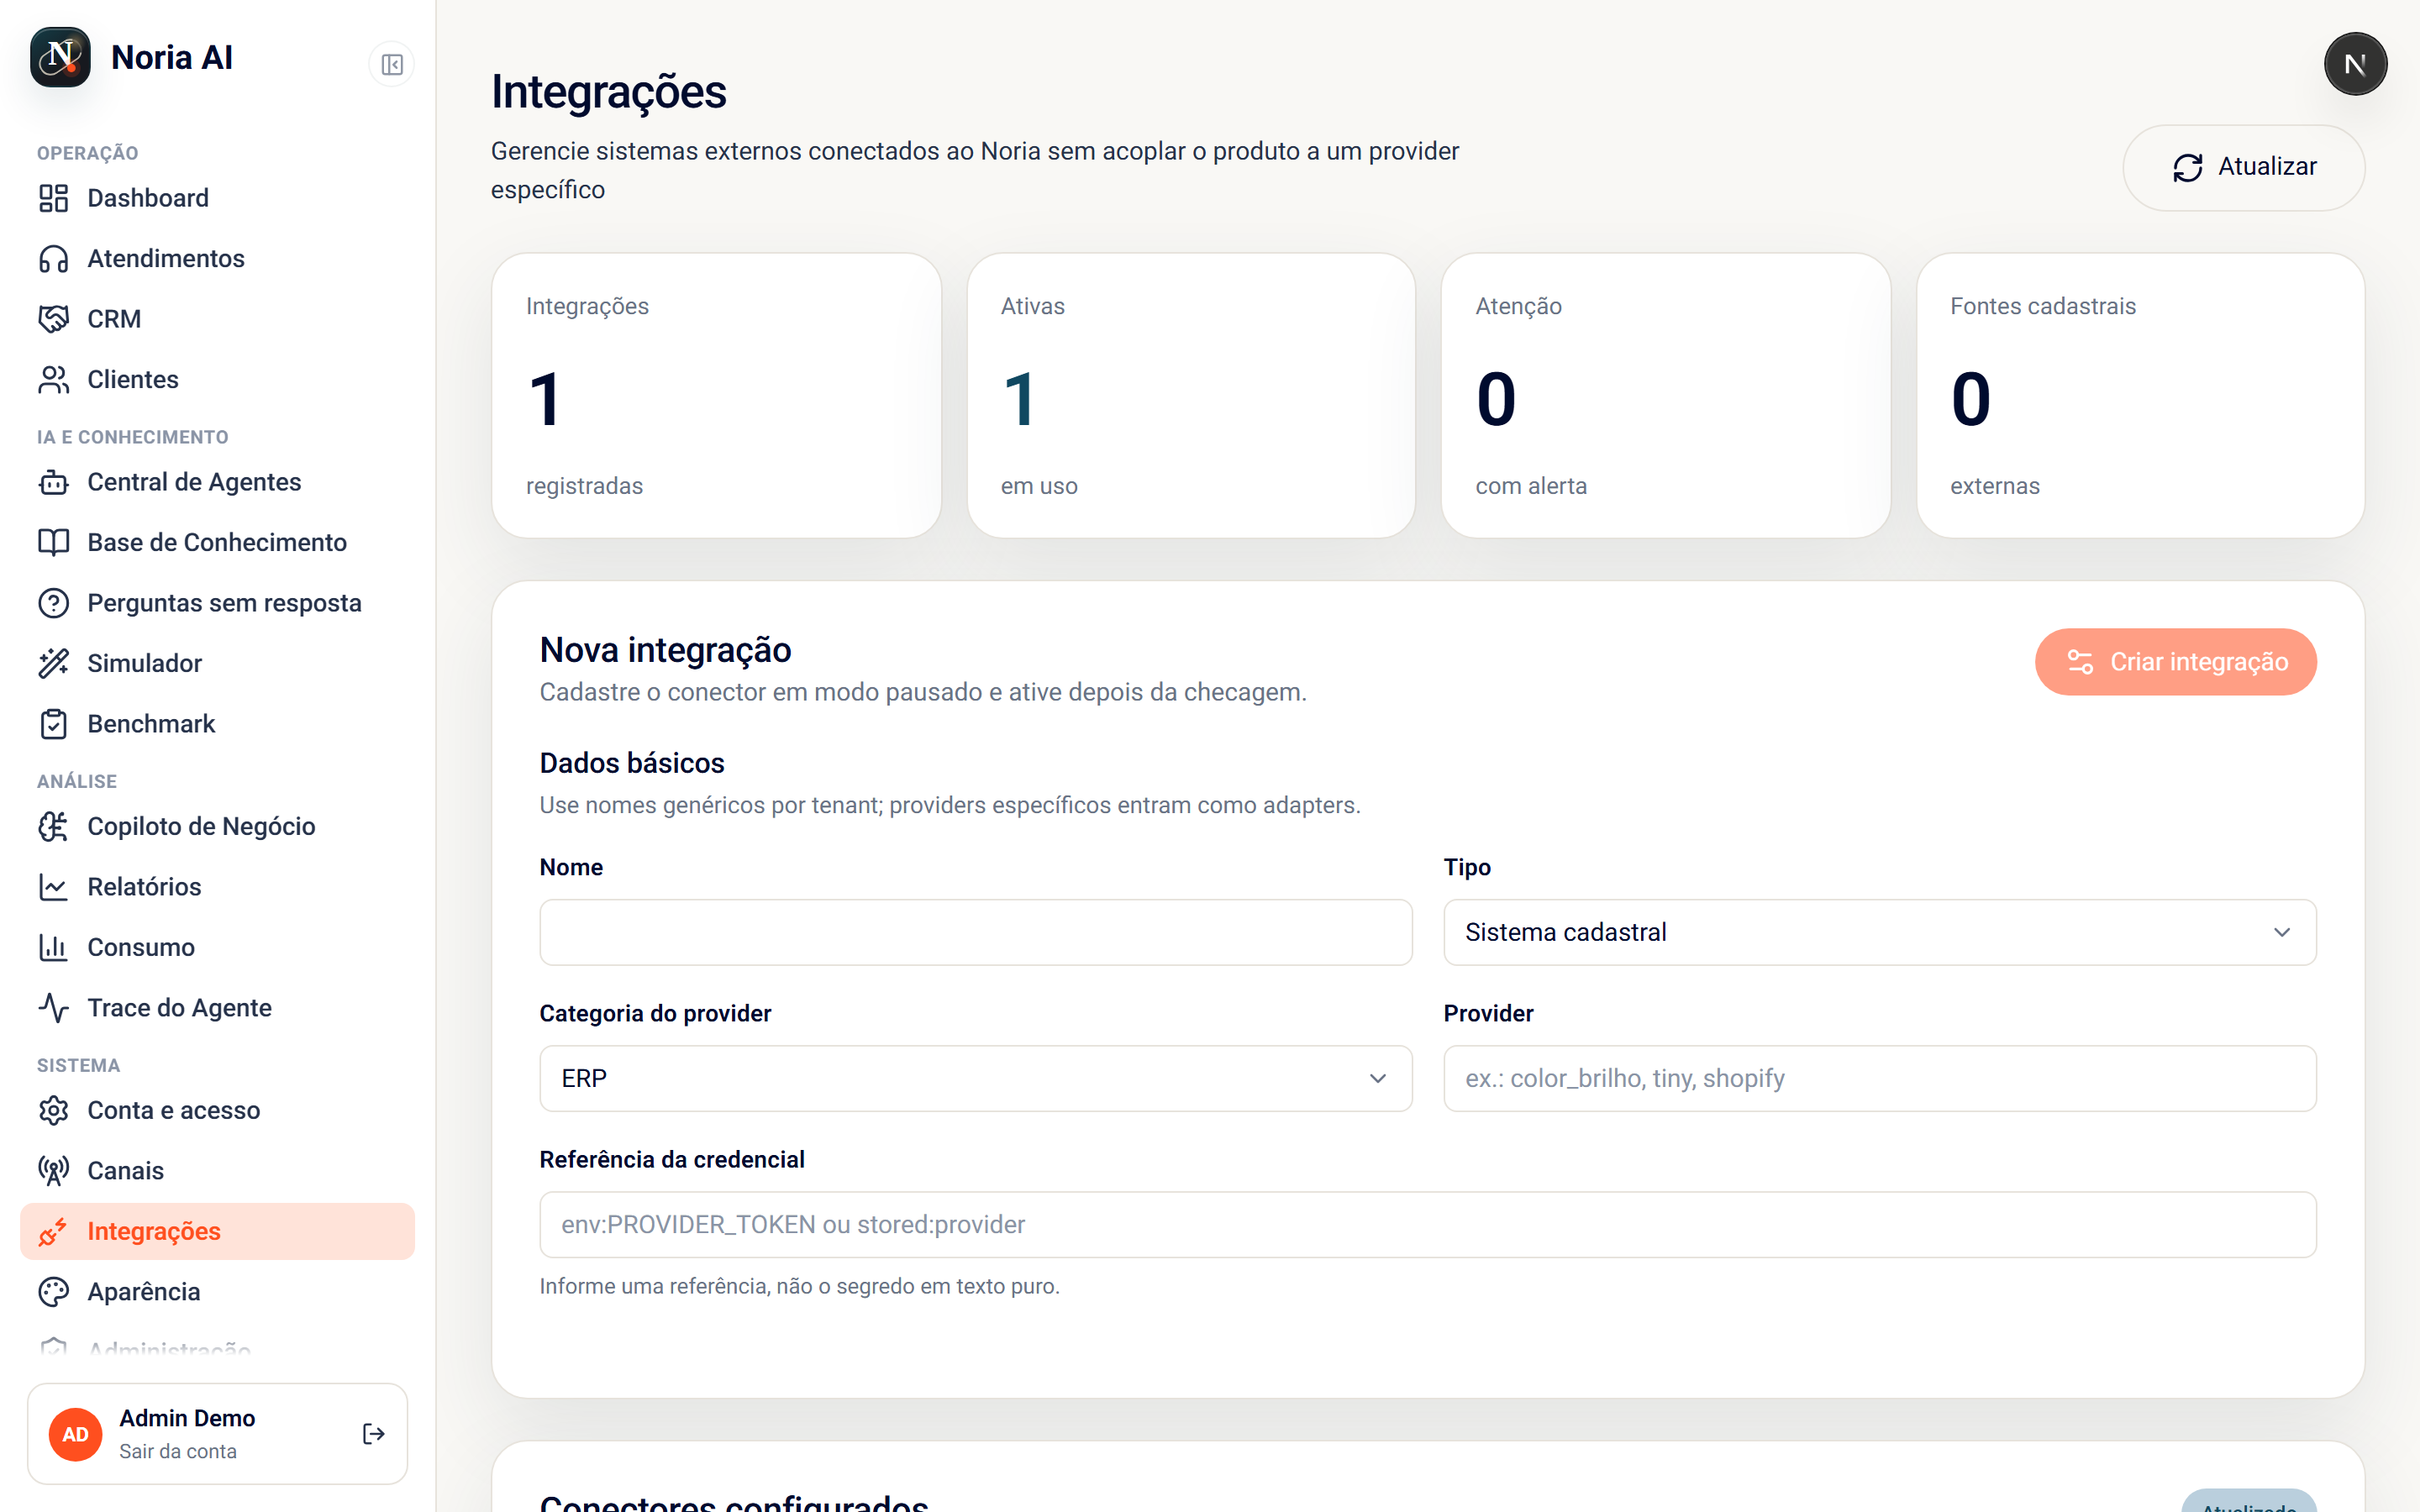This screenshot has height=1512, width=2420.
Task: Go to Canais
Action: (x=218, y=1171)
